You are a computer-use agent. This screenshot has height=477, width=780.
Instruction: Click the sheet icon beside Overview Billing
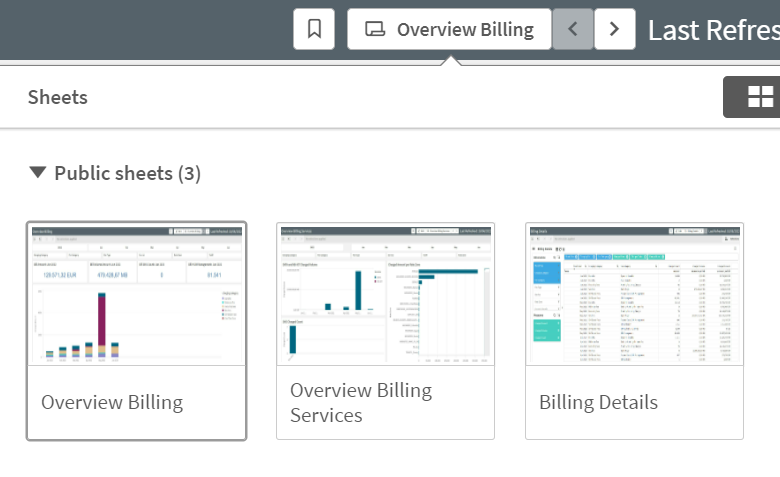tap(374, 29)
